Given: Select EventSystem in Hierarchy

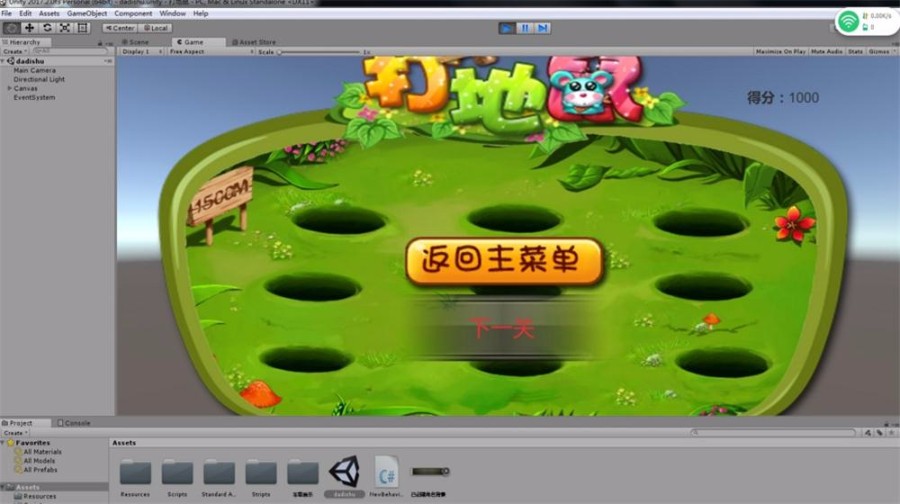Looking at the screenshot, I should [x=34, y=98].
